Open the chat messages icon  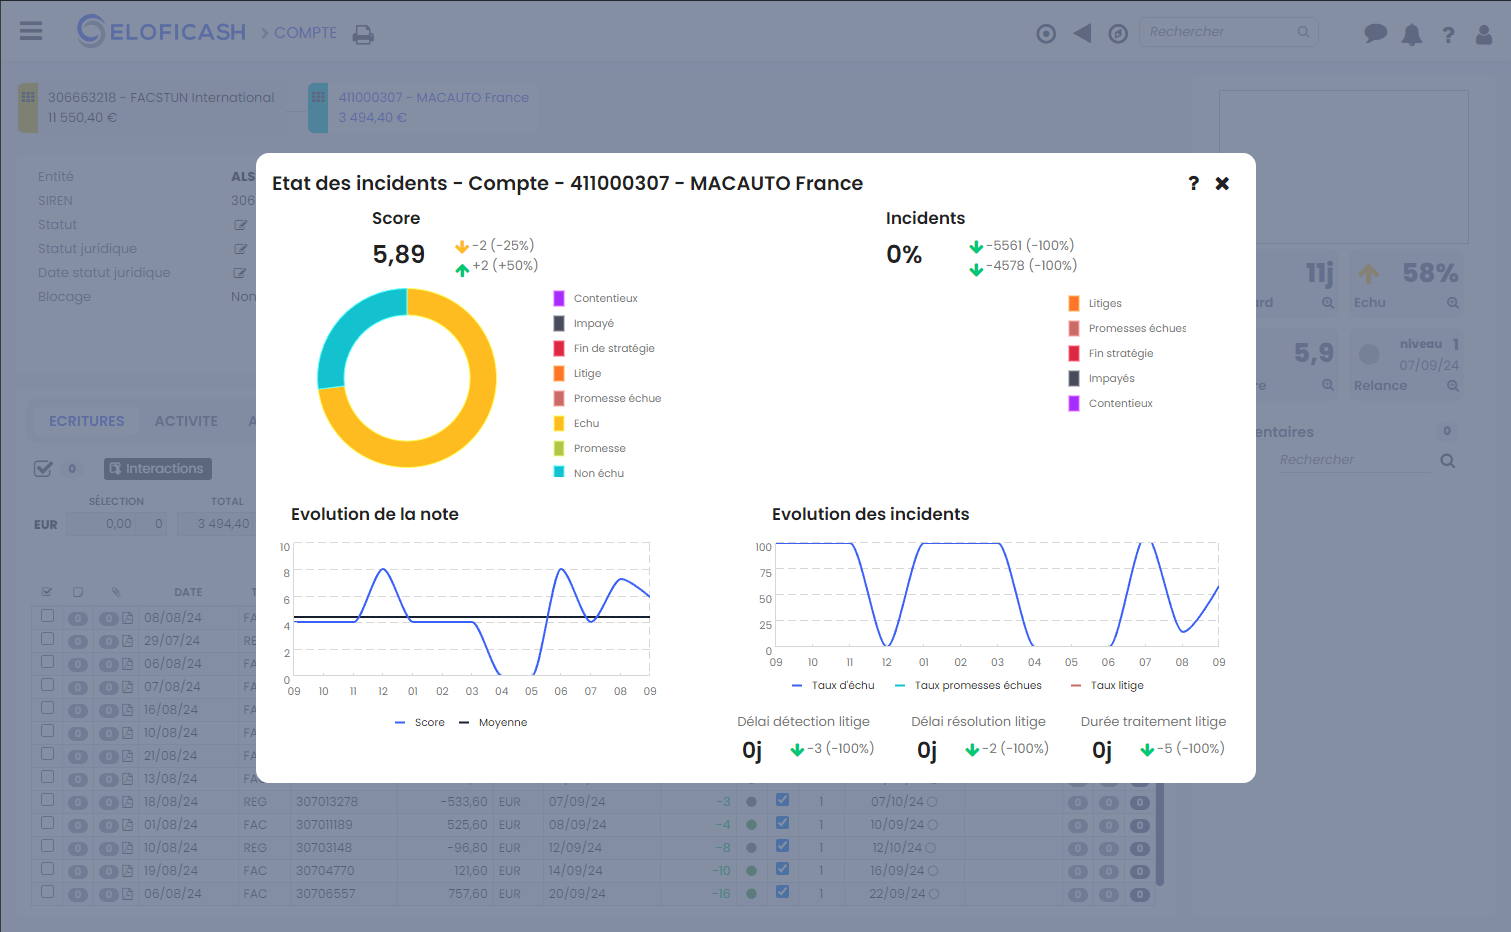pyautogui.click(x=1376, y=34)
